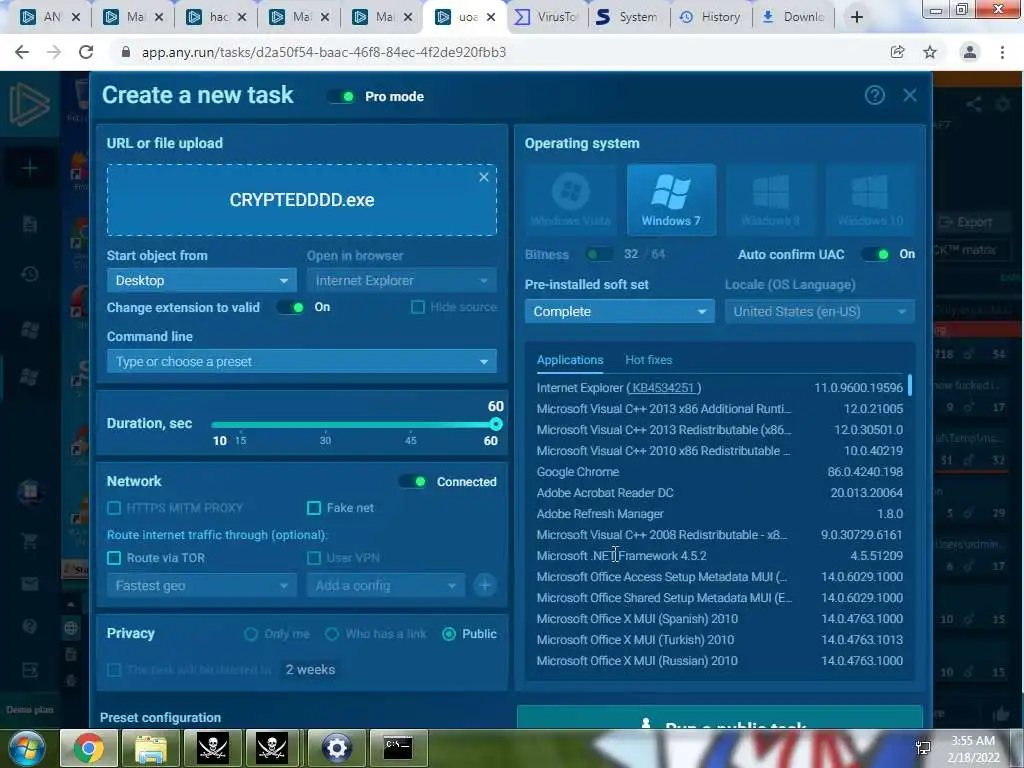The width and height of the screenshot is (1024, 768).
Task: Click the 30 mark on duration slider
Action: (325, 440)
